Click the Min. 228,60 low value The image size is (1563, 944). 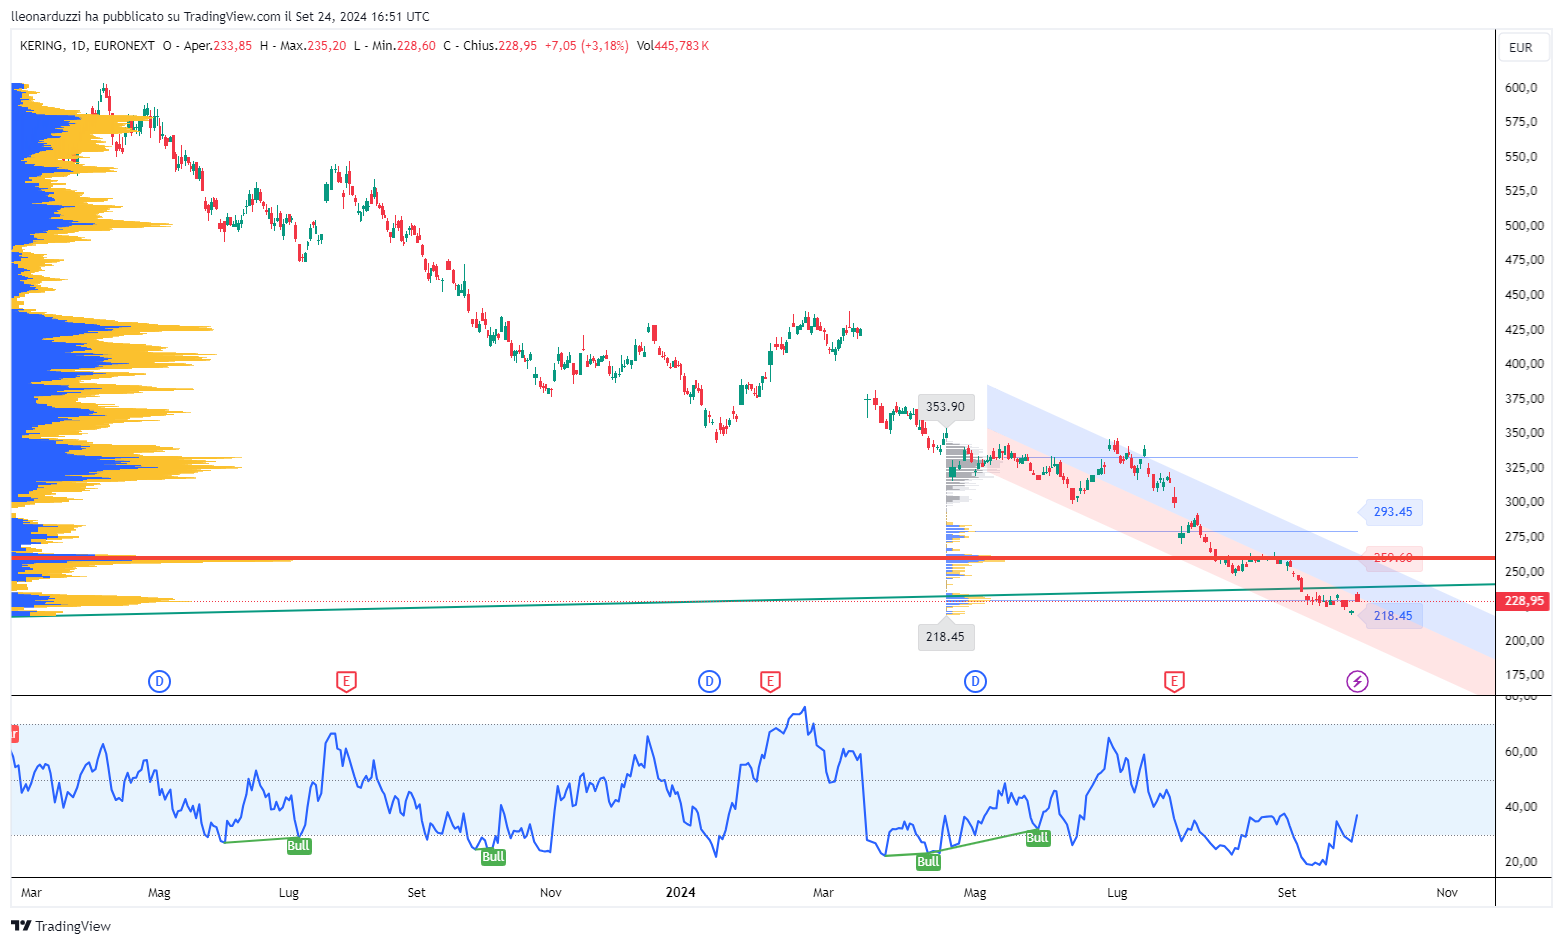point(404,46)
